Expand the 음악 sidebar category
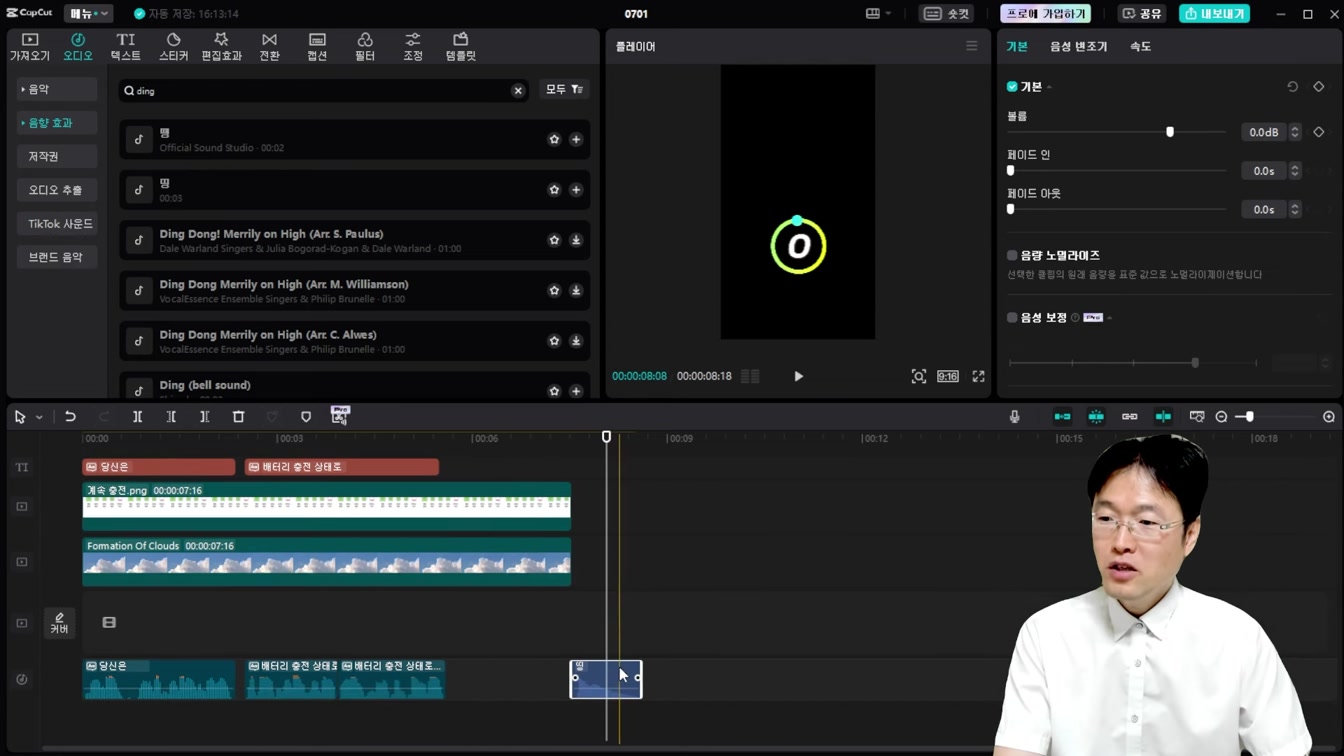 [x=56, y=90]
